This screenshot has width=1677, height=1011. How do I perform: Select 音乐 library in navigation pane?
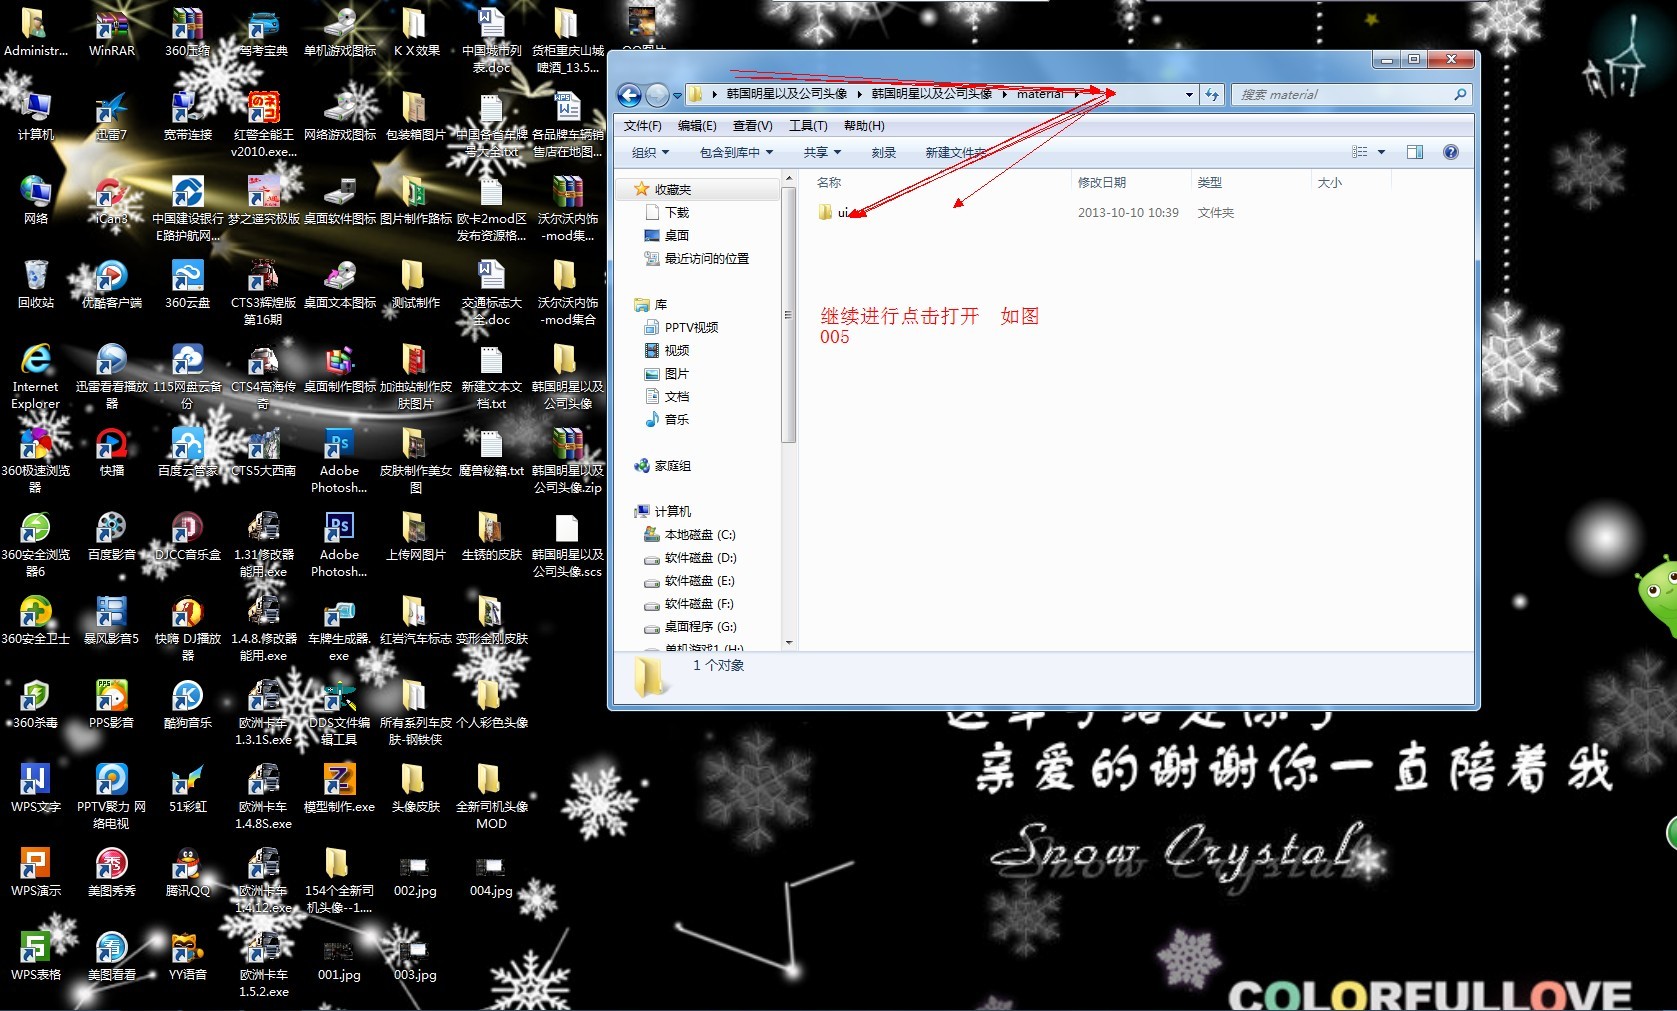[x=667, y=420]
